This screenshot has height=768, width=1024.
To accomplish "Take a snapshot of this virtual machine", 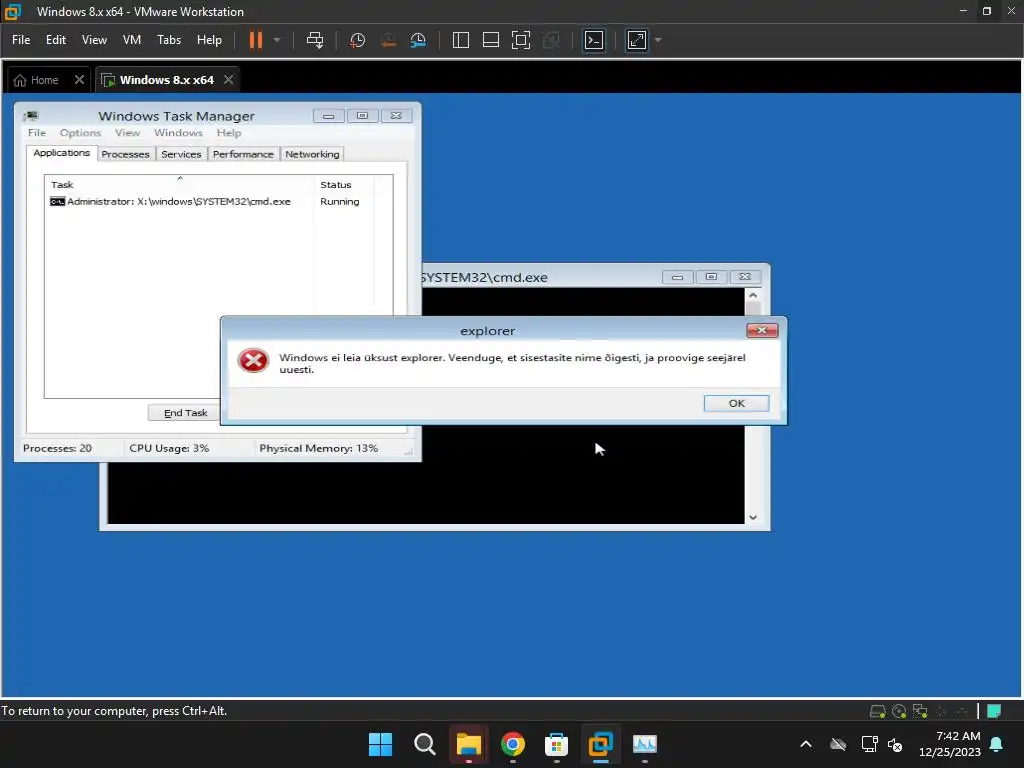I will pyautogui.click(x=357, y=40).
